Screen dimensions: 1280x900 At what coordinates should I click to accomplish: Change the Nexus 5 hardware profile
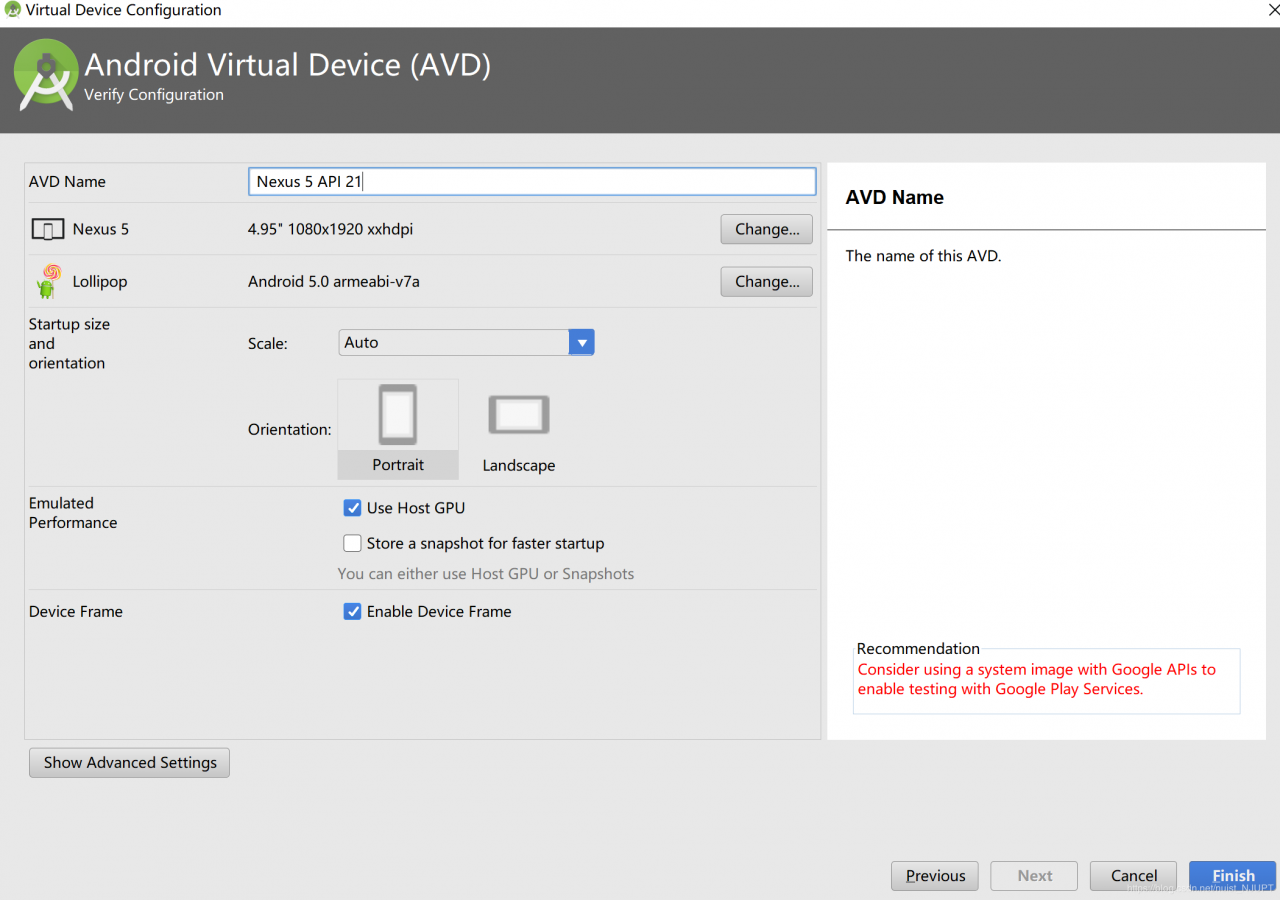pyautogui.click(x=767, y=229)
